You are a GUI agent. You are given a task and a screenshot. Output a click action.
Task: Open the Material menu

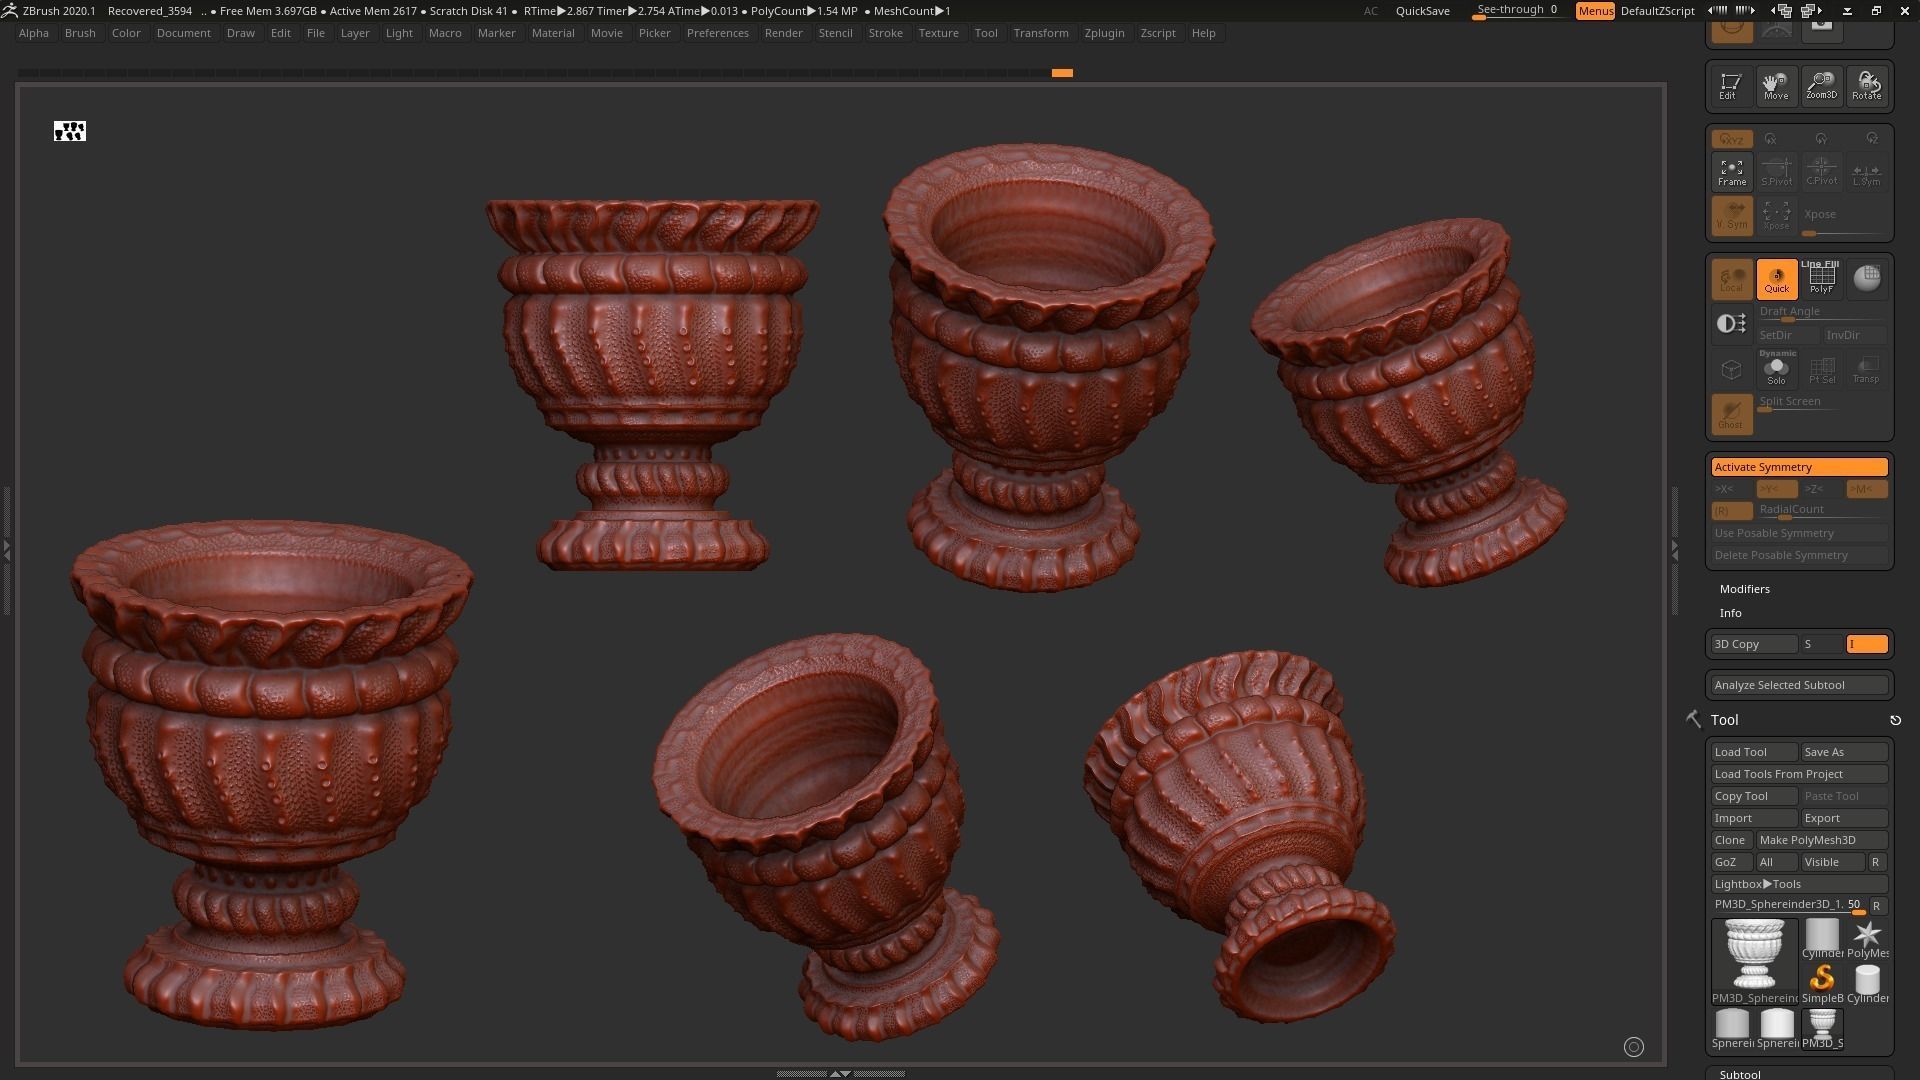click(553, 33)
